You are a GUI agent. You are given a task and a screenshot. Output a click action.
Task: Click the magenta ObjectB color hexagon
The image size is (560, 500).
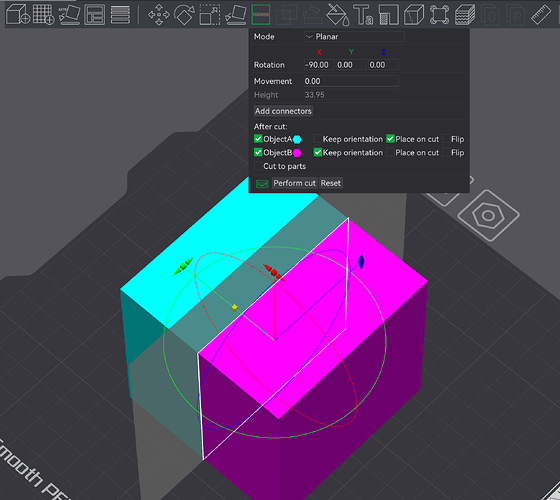tap(297, 153)
